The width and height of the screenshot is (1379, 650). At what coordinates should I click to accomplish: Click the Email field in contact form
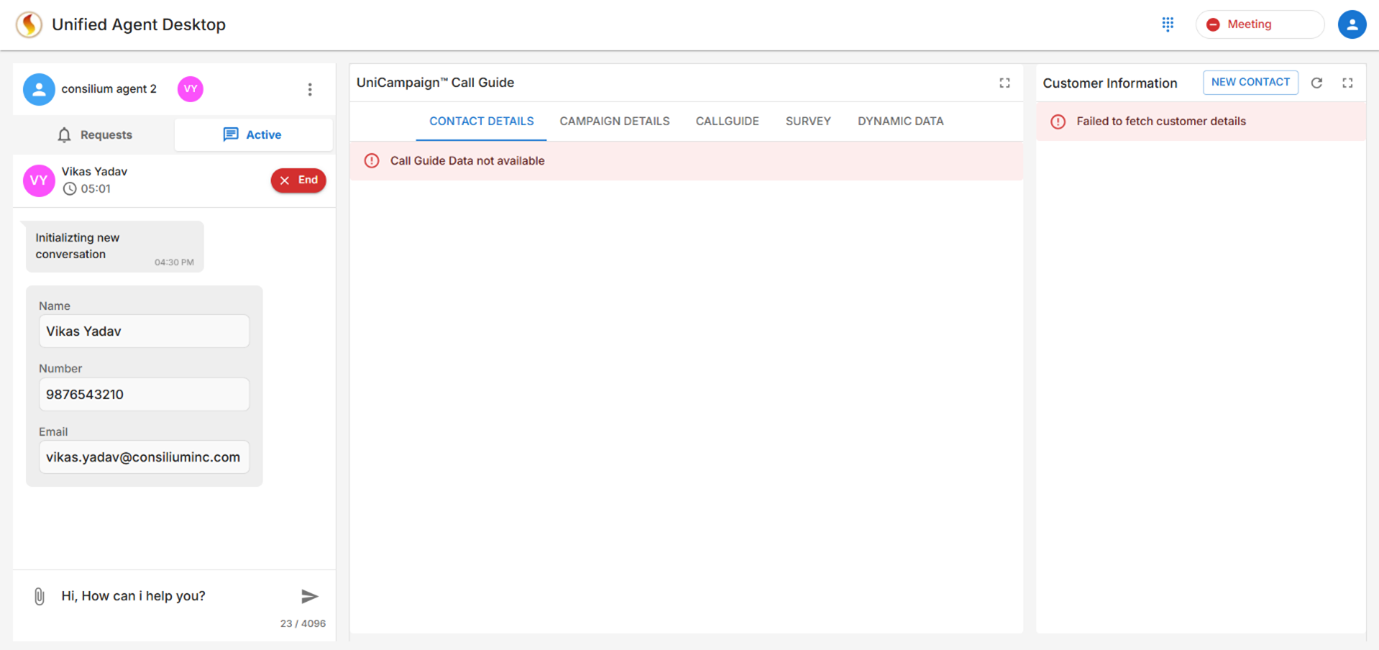(x=144, y=457)
